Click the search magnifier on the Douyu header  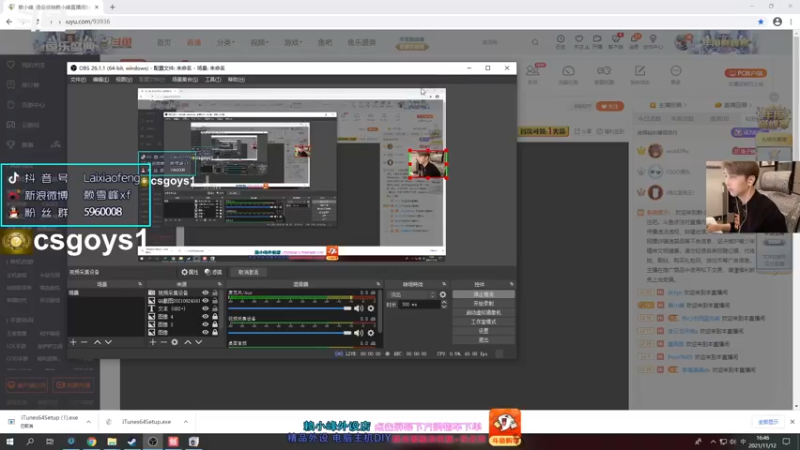click(535, 42)
